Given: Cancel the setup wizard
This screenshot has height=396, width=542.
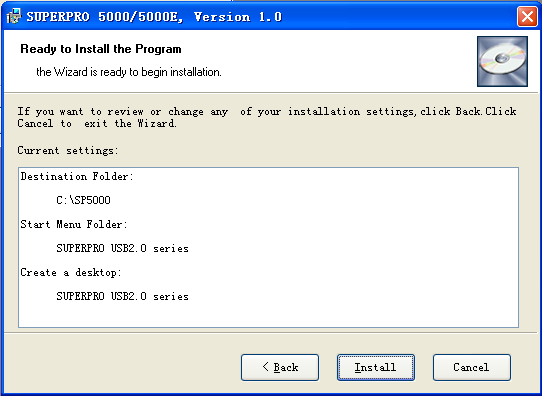Looking at the screenshot, I should tap(472, 367).
